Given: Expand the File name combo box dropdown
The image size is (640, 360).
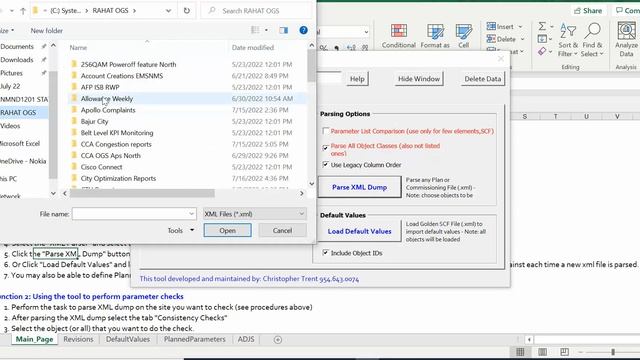Looking at the screenshot, I should 191,214.
